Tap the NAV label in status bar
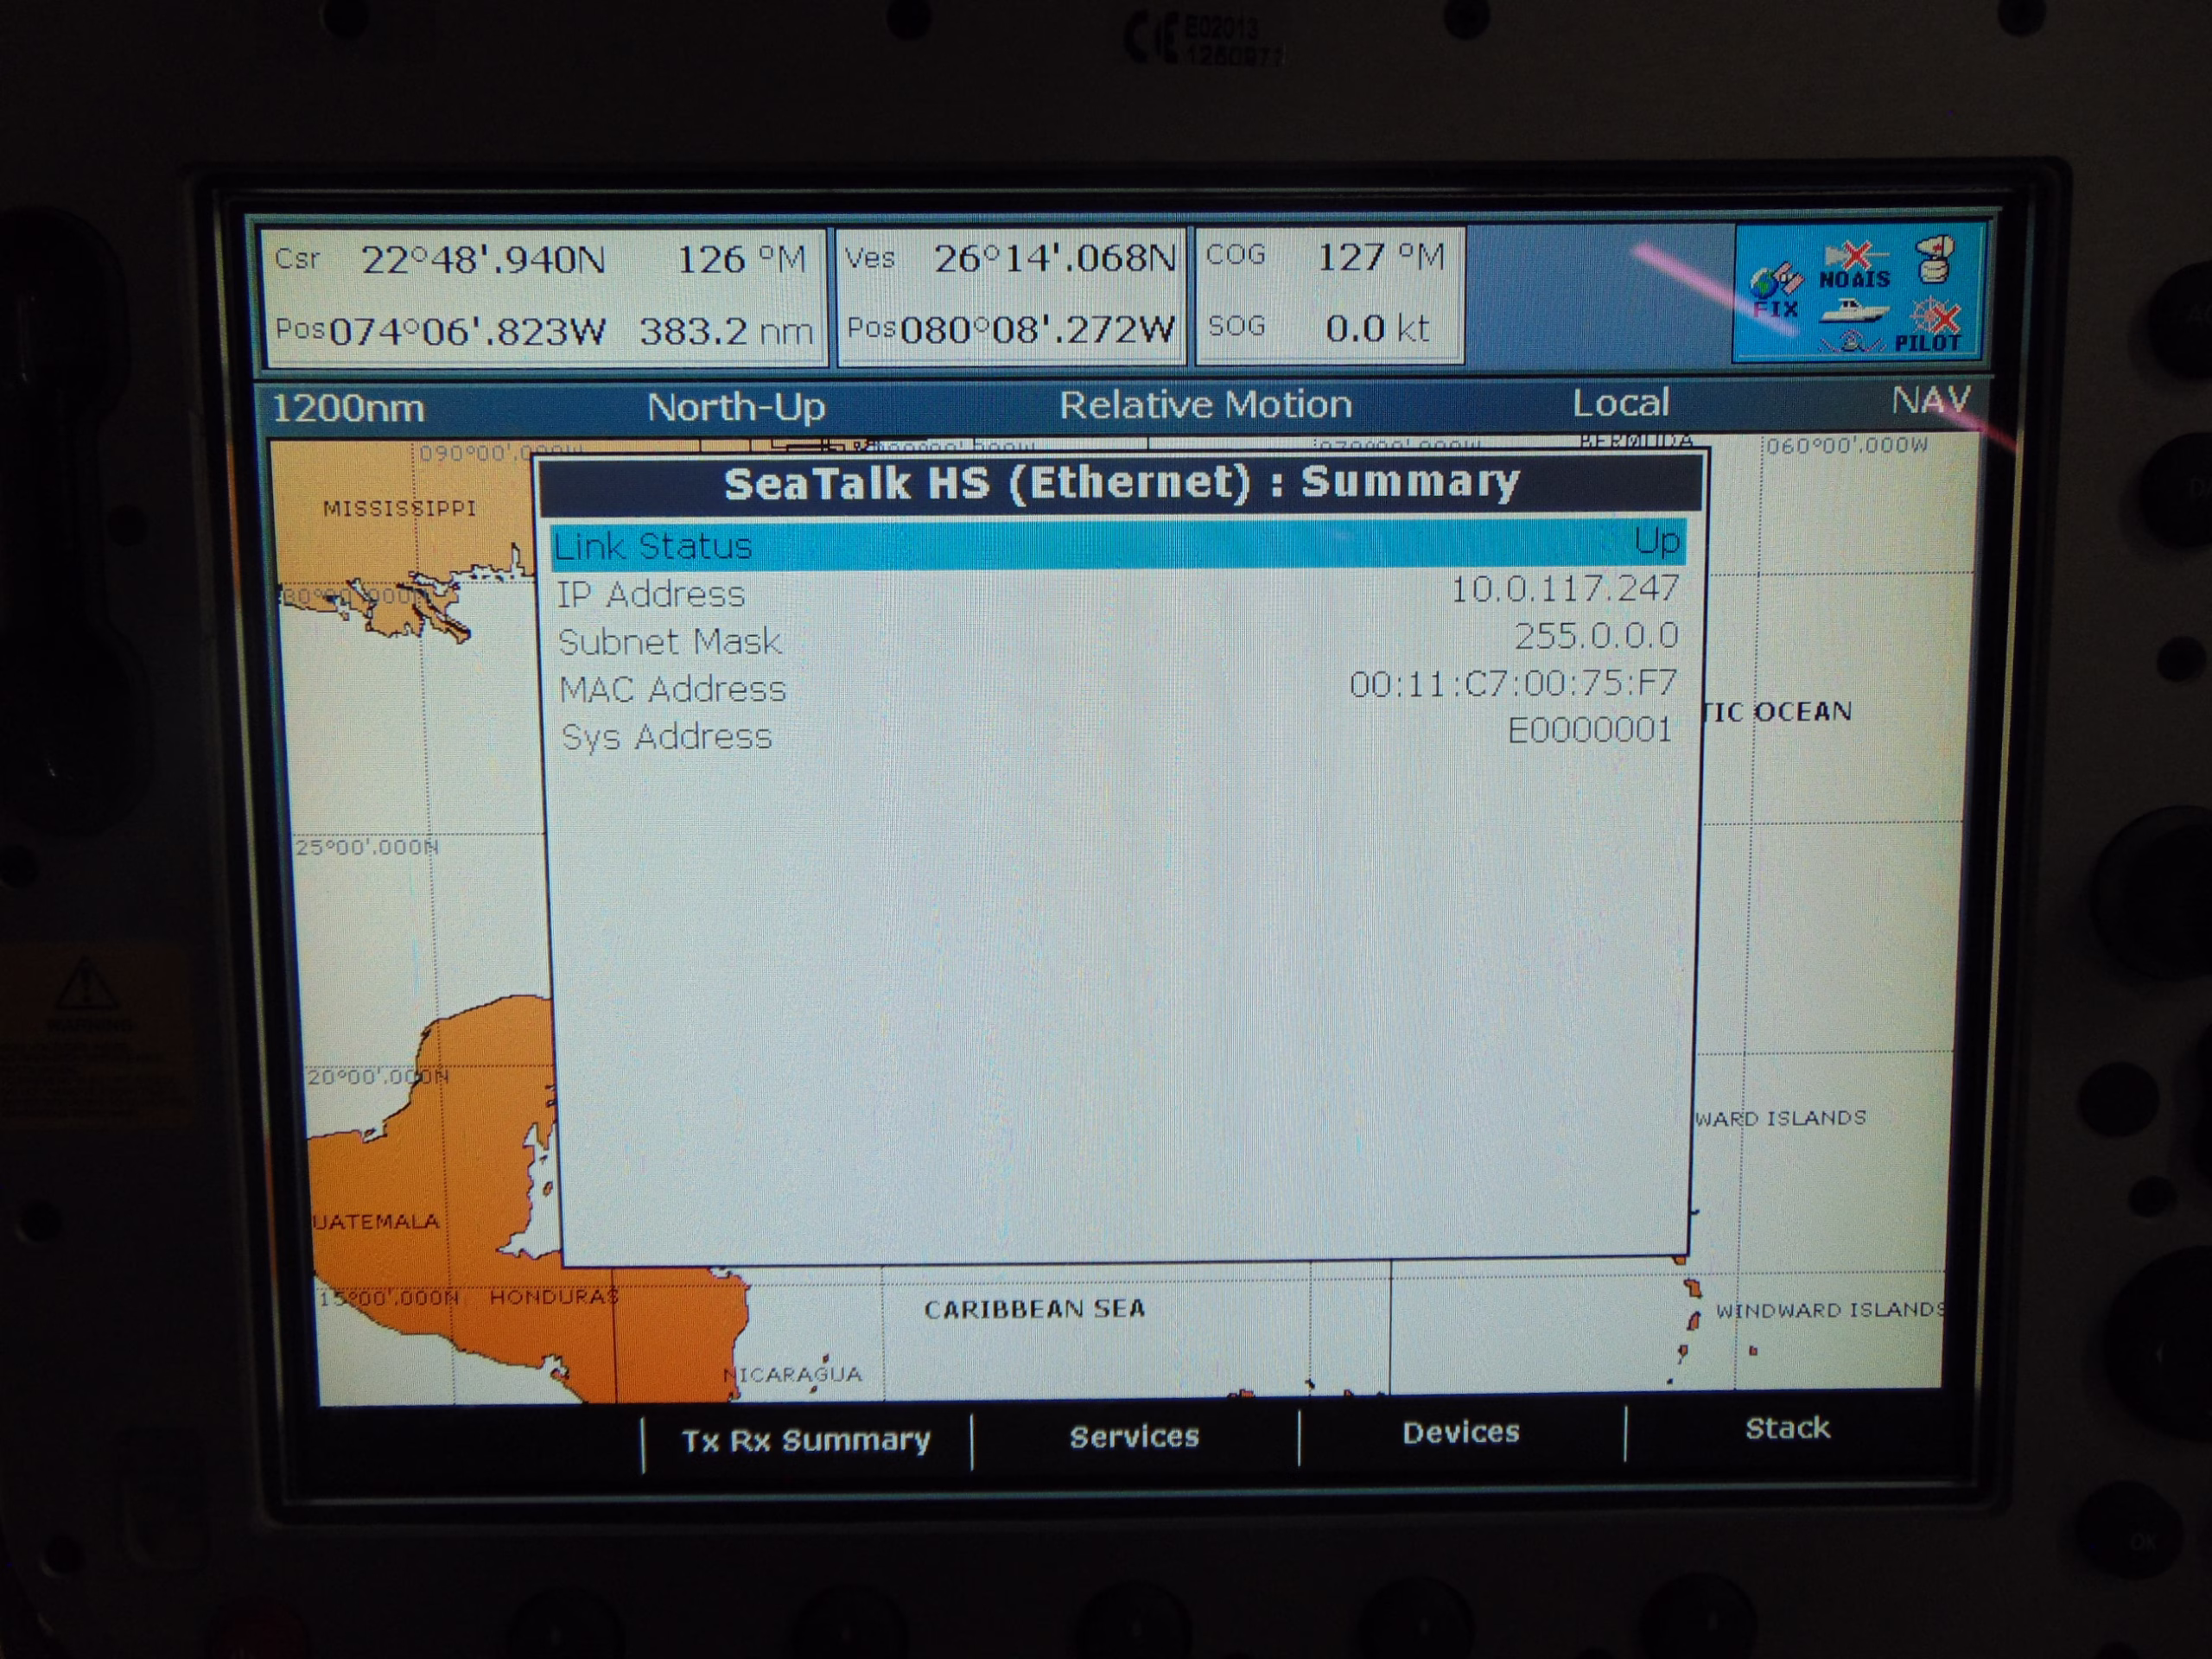 [1930, 401]
